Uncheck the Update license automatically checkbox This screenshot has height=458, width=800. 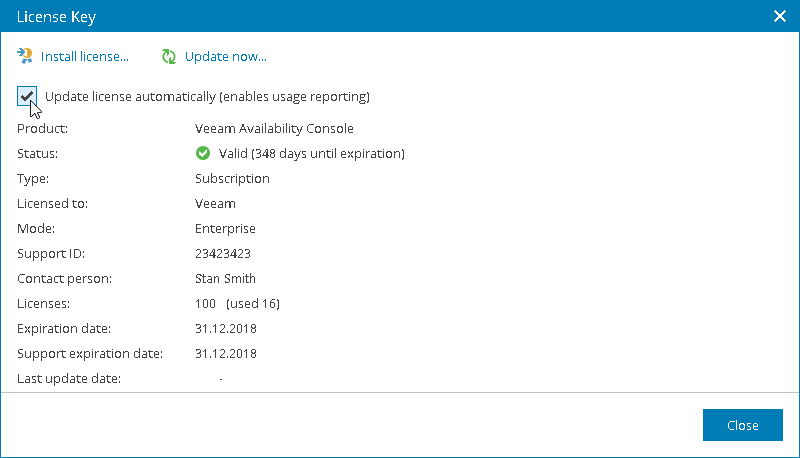click(x=27, y=96)
